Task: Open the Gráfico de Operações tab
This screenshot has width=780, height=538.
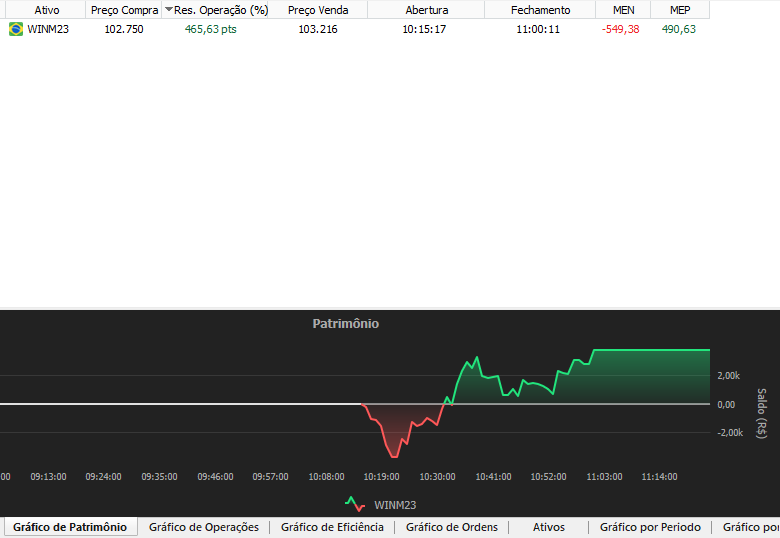Action: pos(204,527)
